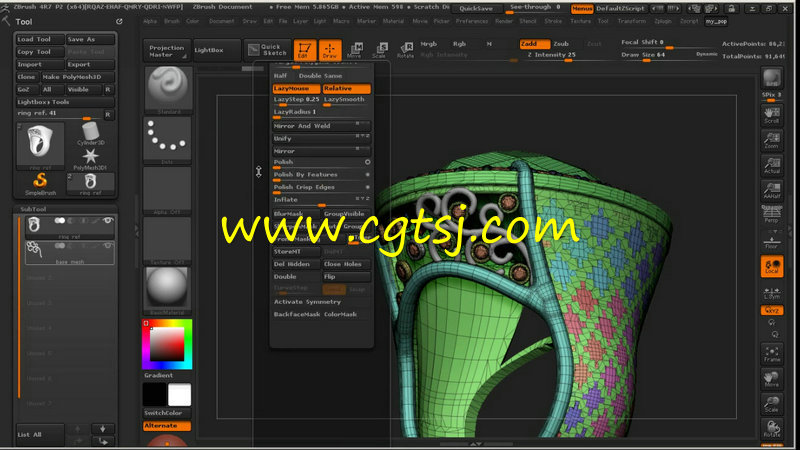Toggle the Zsub mode button
This screenshot has height=450, width=800.
click(x=561, y=44)
